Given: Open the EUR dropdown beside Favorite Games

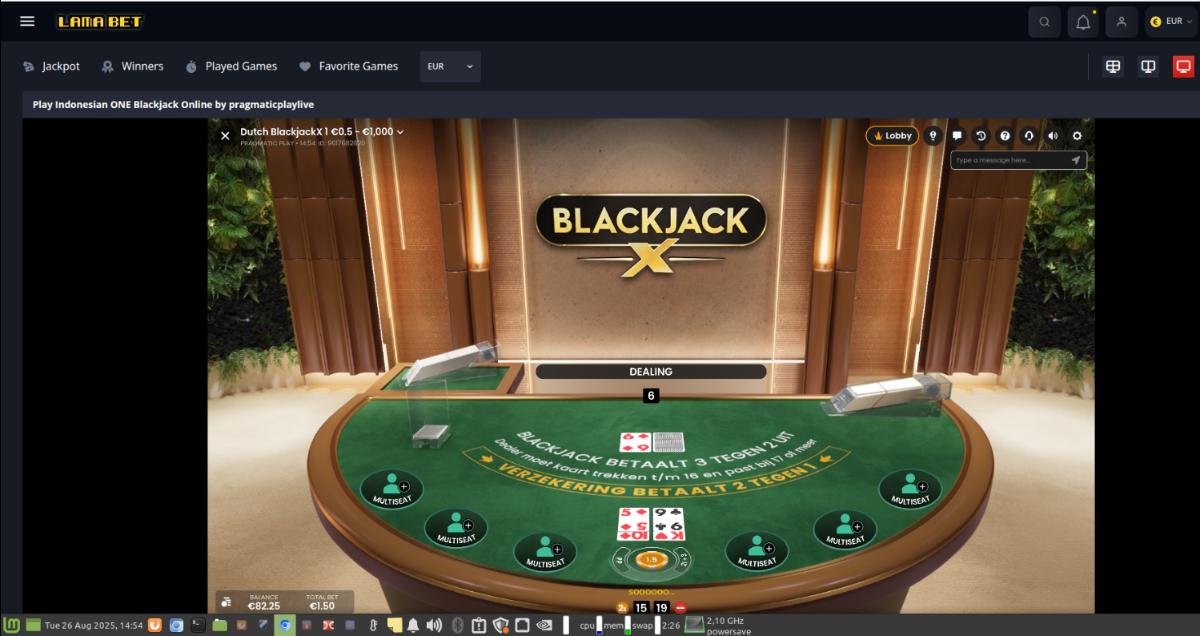Looking at the screenshot, I should [450, 67].
